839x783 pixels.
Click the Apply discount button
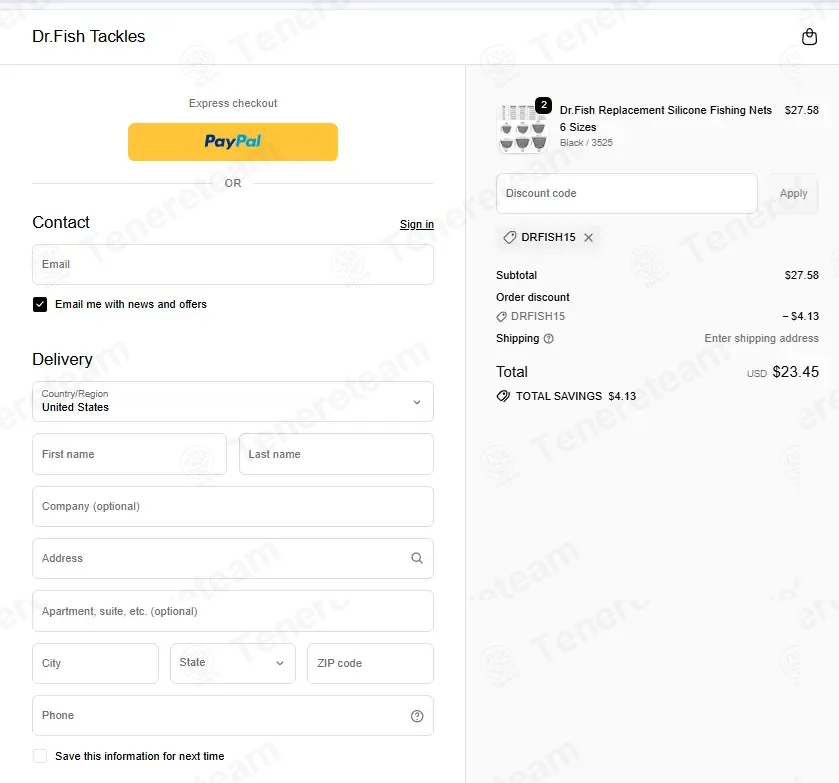click(x=794, y=193)
